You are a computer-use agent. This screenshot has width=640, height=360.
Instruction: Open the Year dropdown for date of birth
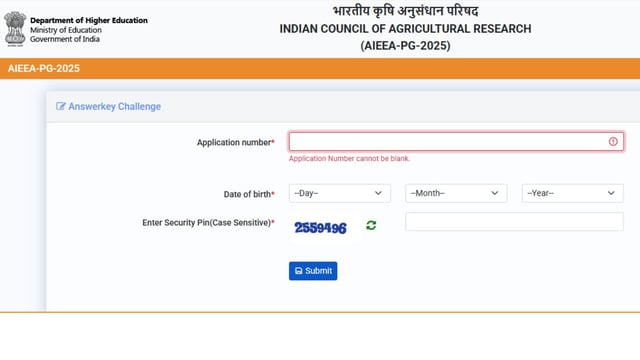[572, 193]
